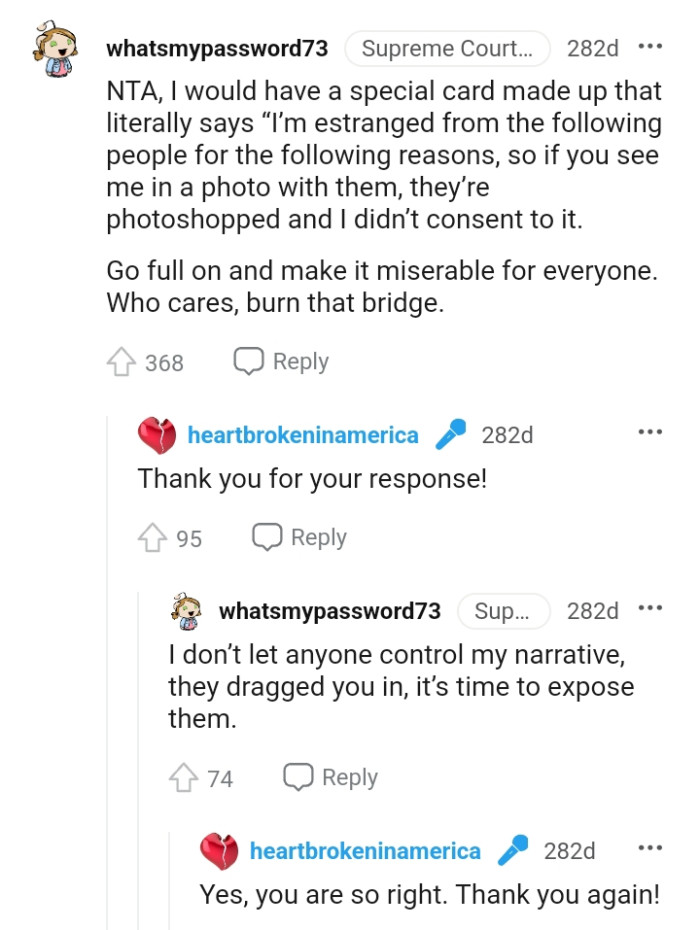Click the OP microphone icon on the bottom comment
700x930 pixels.
click(516, 849)
